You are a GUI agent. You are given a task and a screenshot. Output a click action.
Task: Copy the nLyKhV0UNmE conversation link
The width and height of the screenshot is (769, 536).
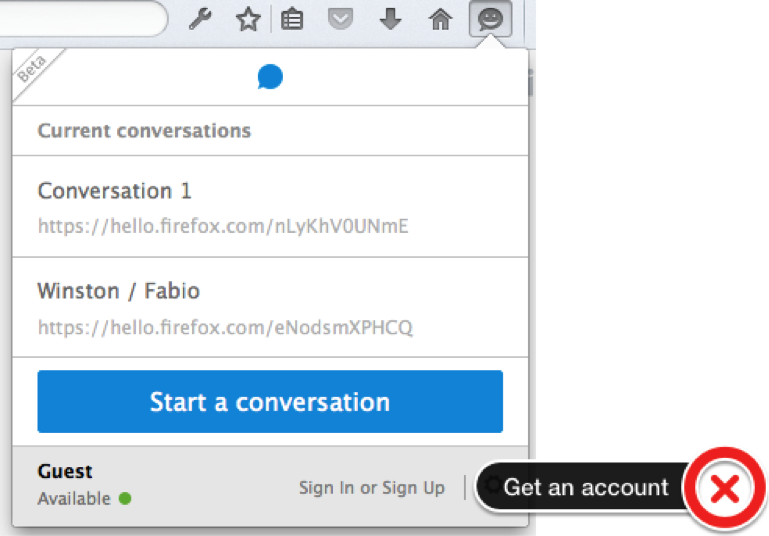click(x=223, y=226)
